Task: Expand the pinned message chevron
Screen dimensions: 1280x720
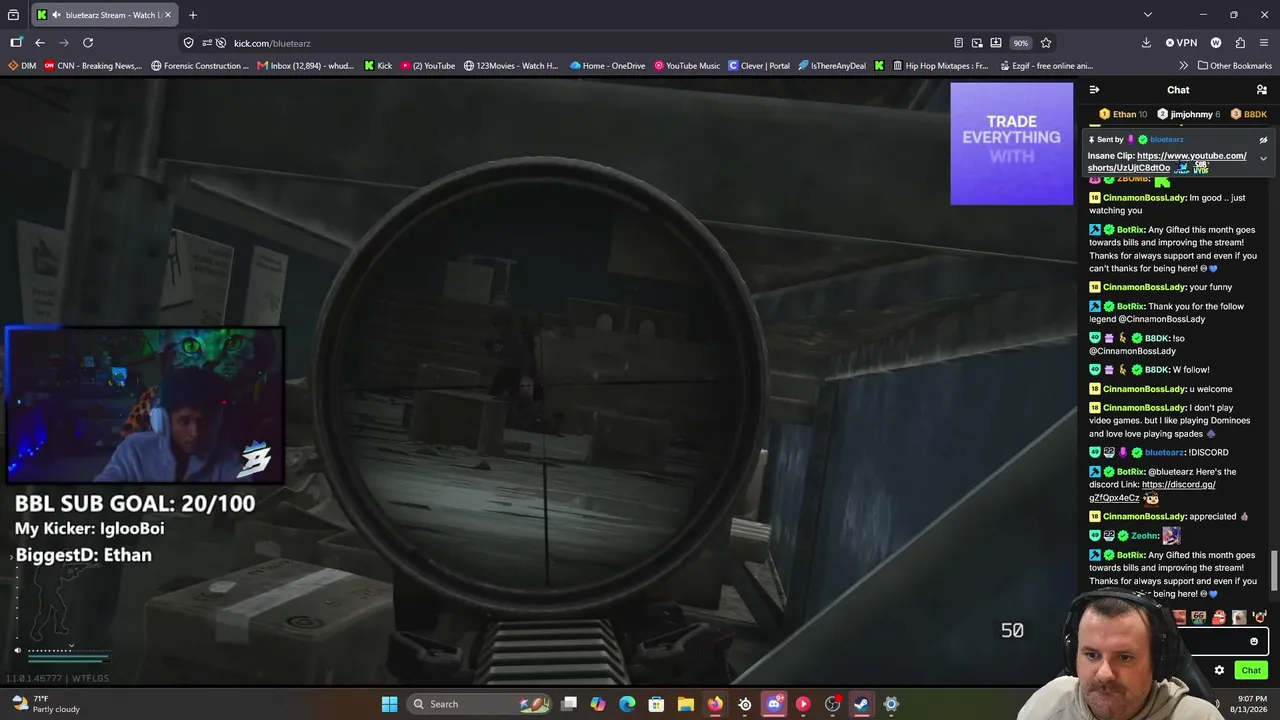Action: pos(1263,159)
